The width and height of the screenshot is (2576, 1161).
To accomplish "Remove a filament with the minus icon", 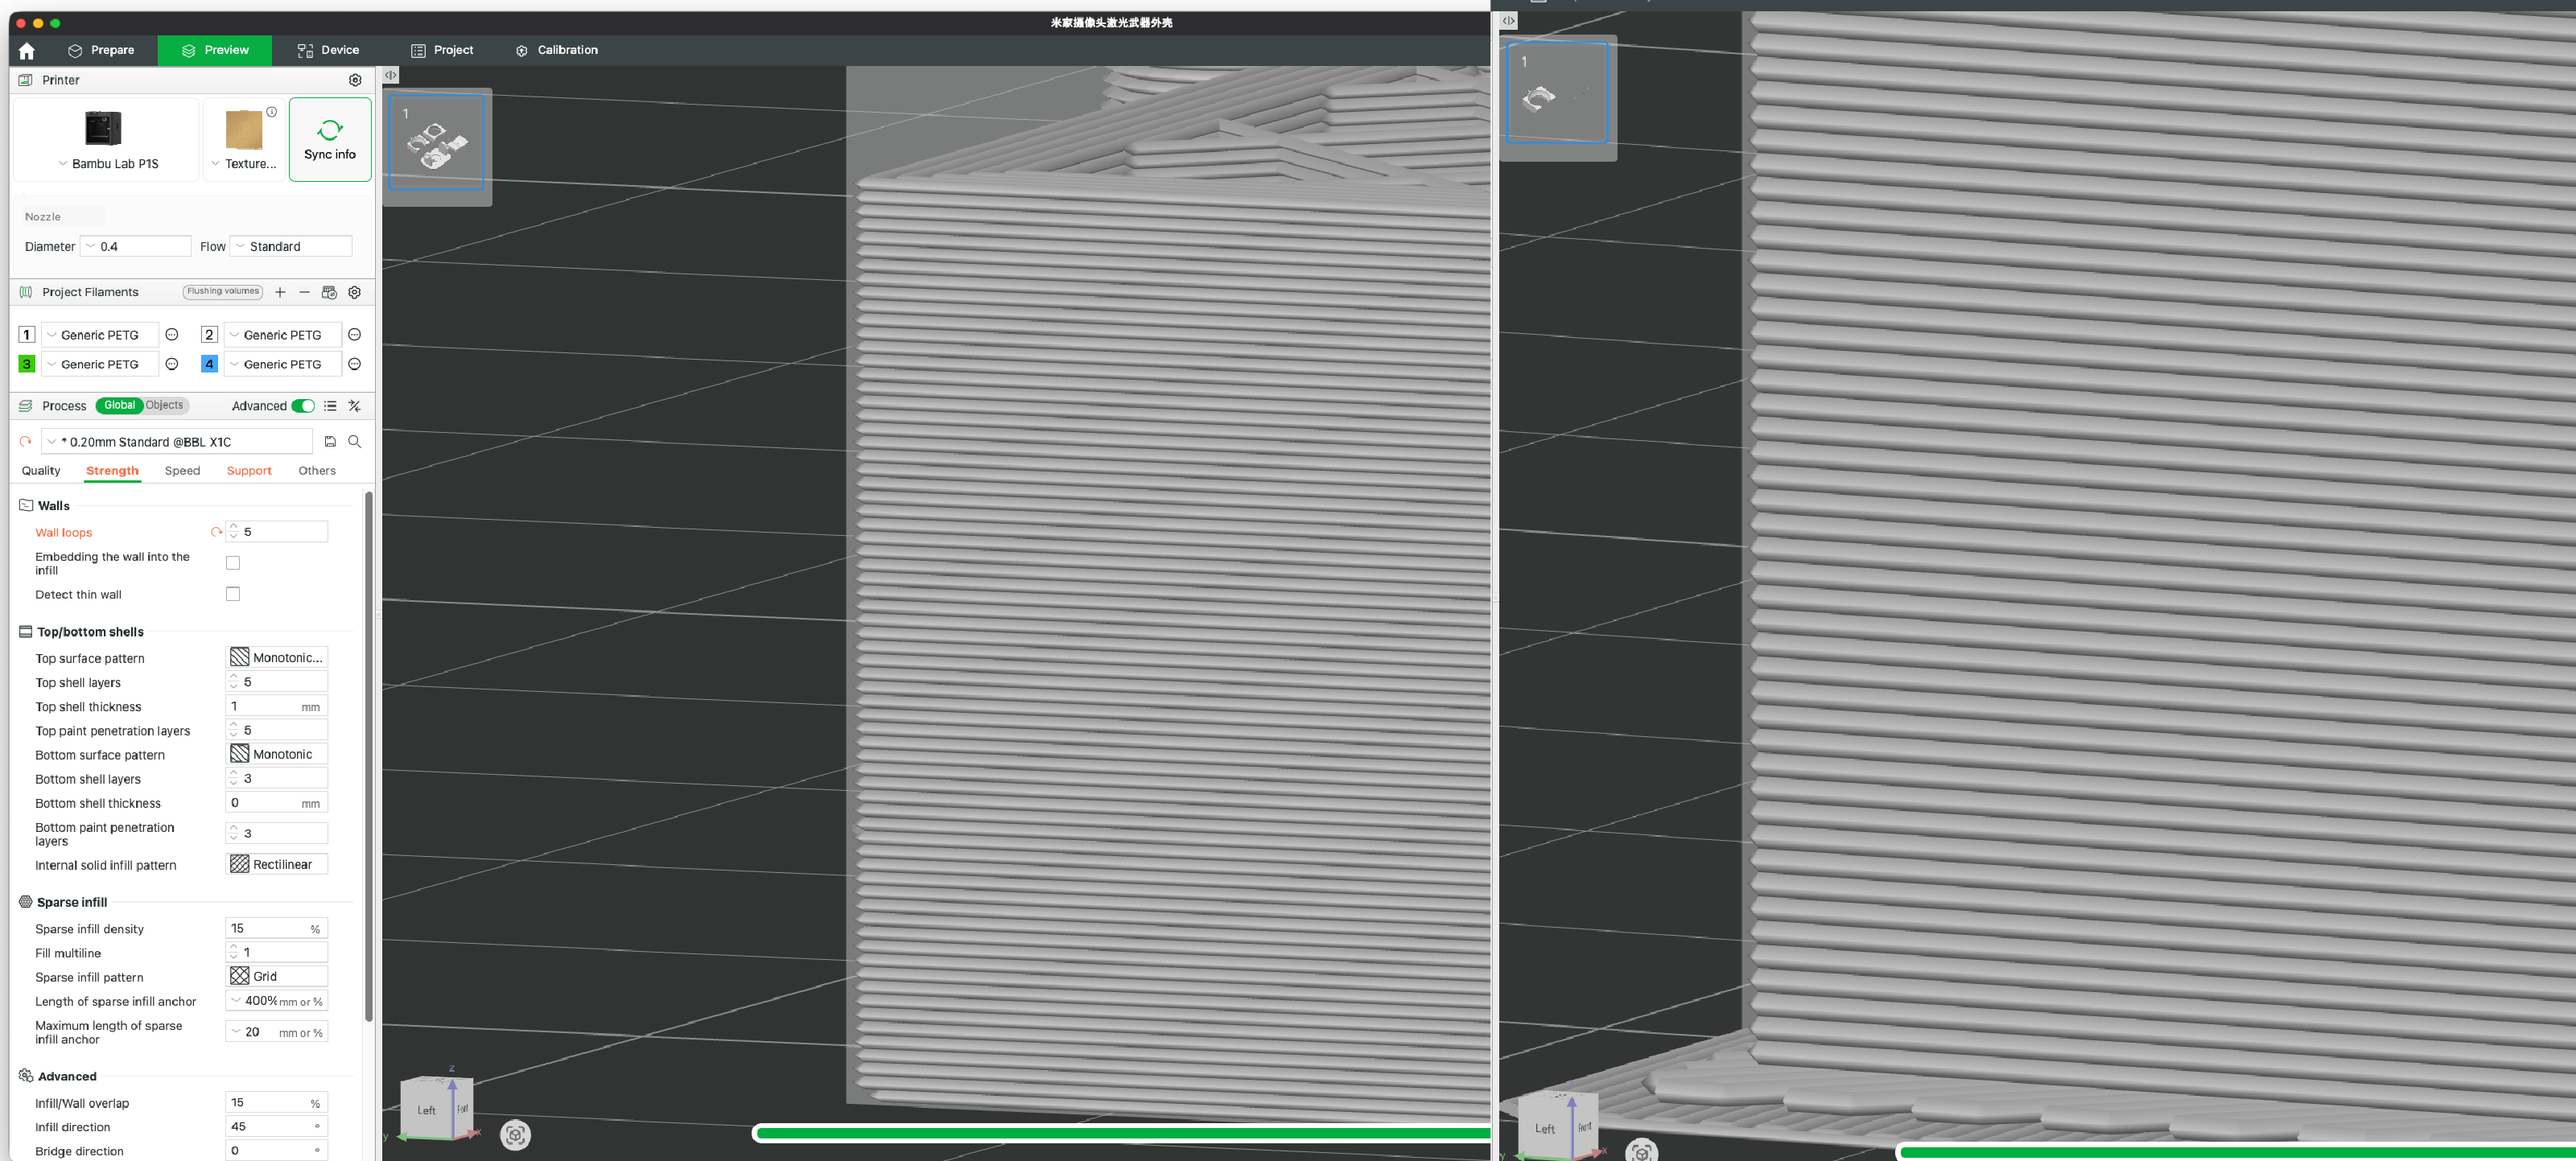I will point(305,292).
